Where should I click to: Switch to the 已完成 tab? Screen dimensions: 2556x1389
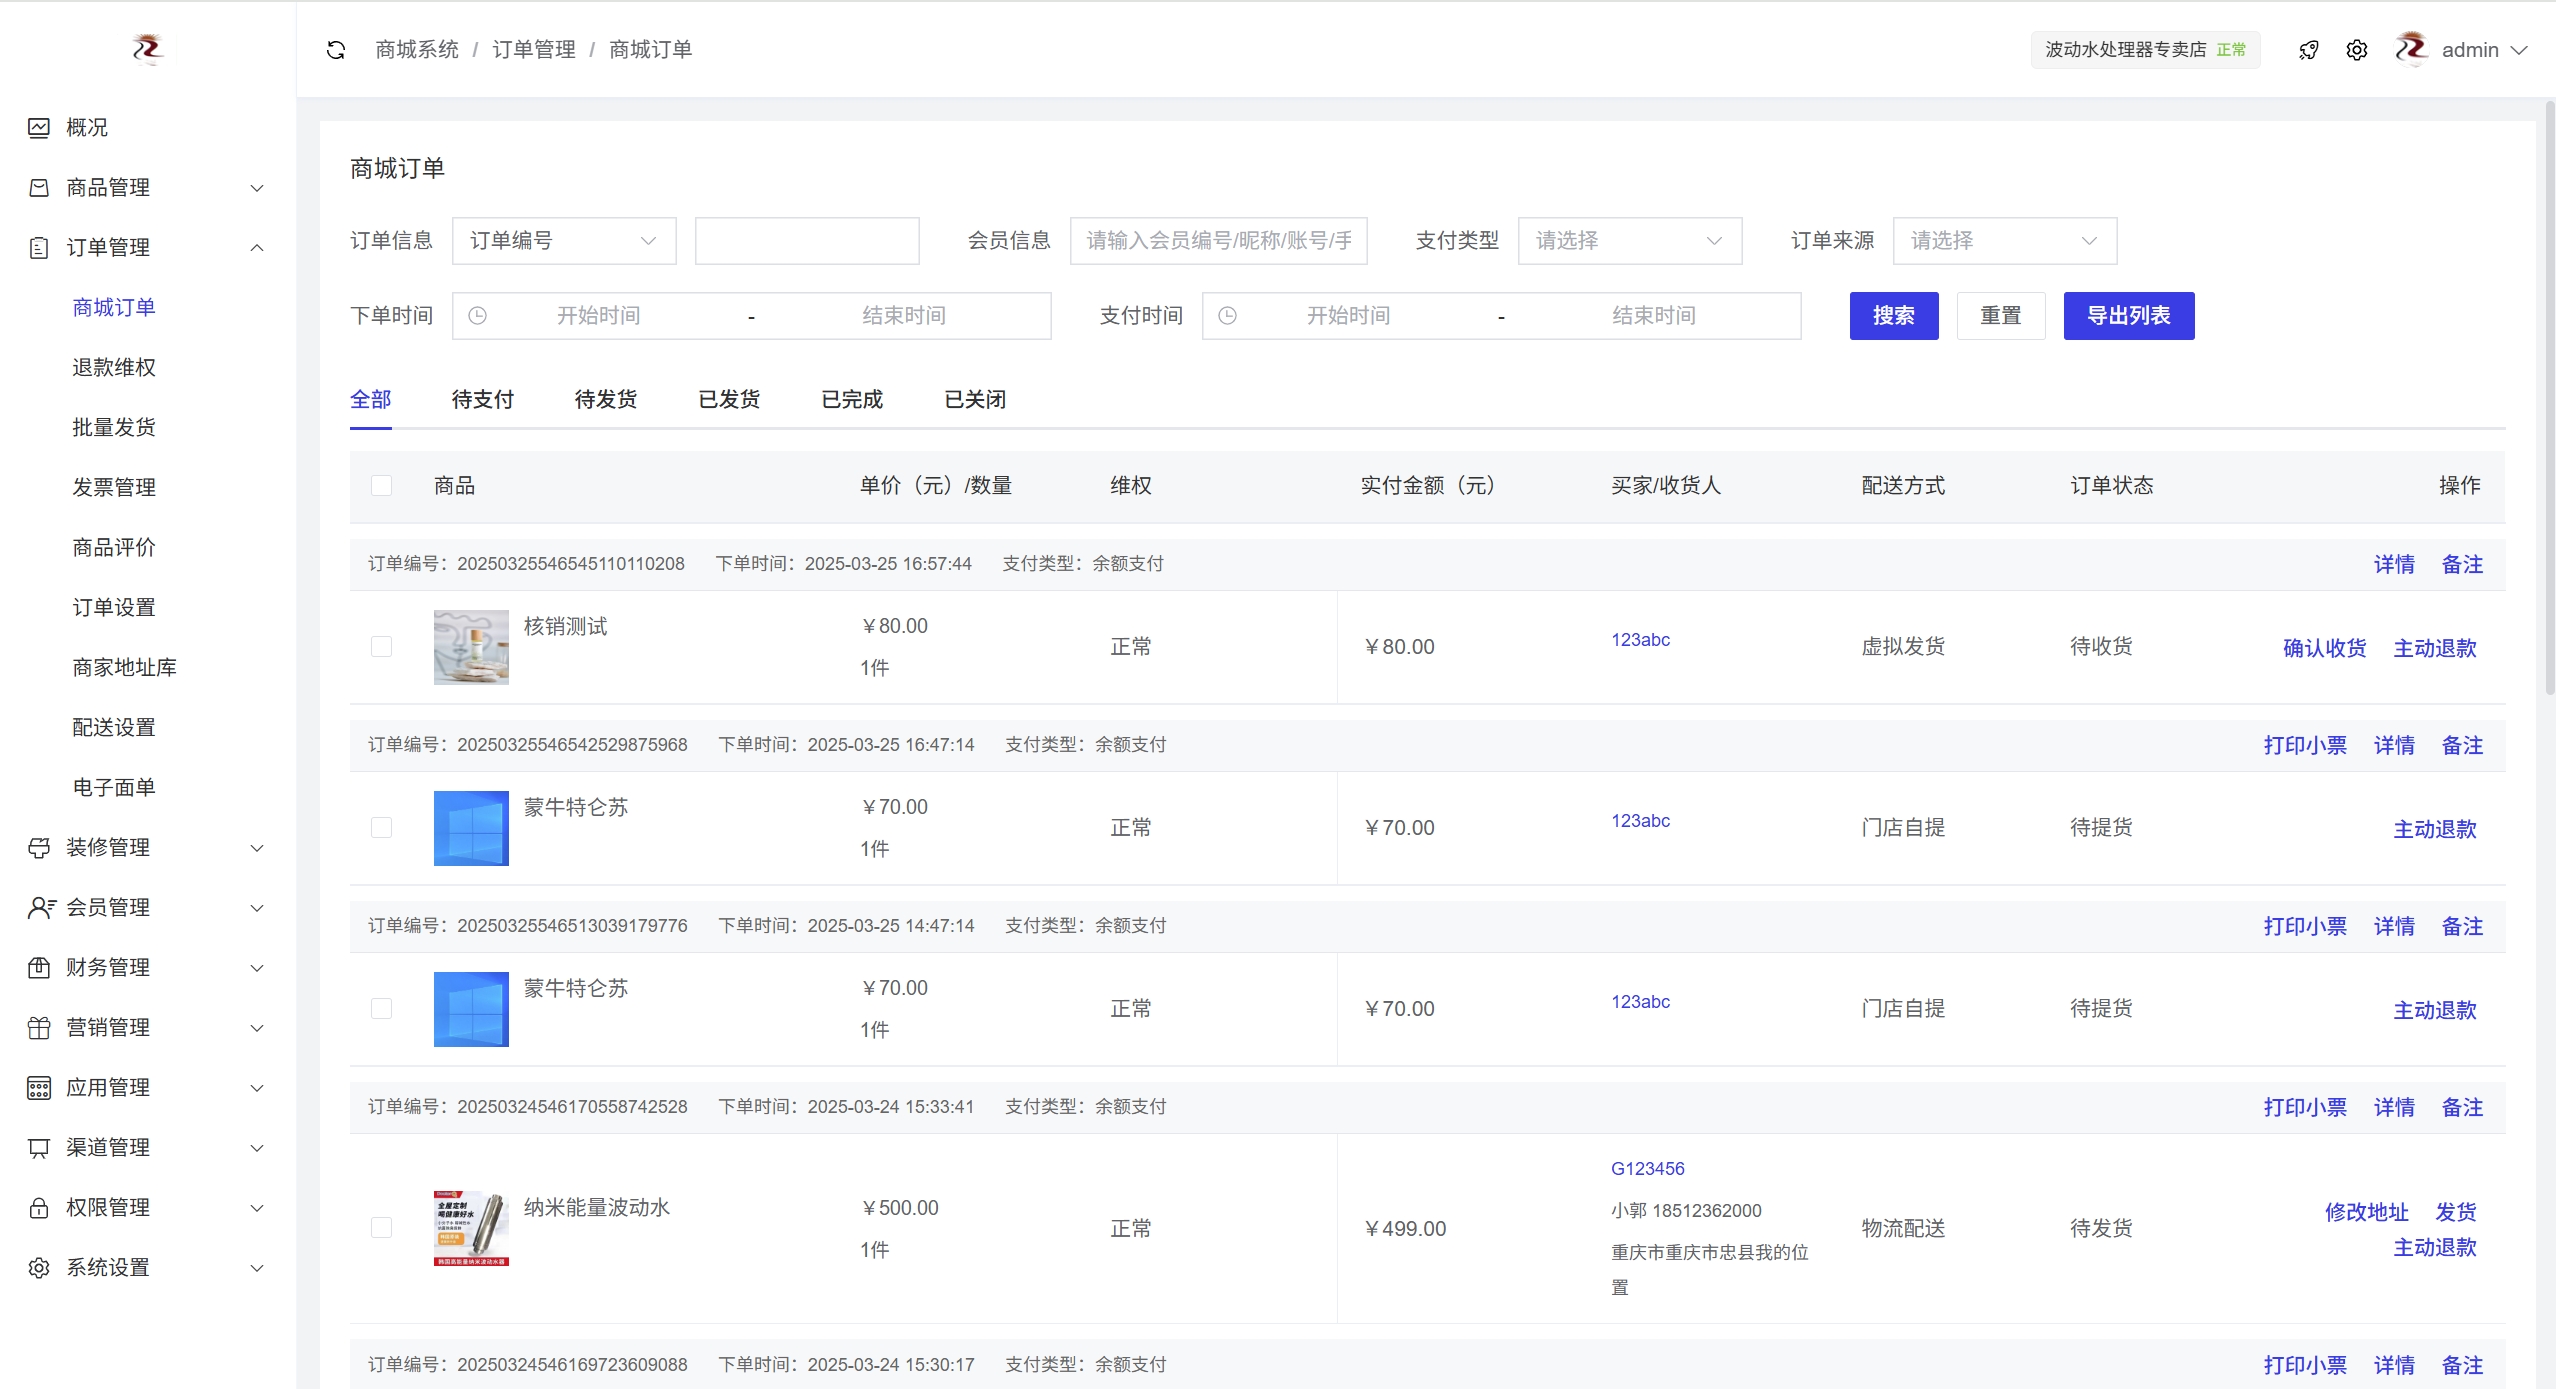852,400
